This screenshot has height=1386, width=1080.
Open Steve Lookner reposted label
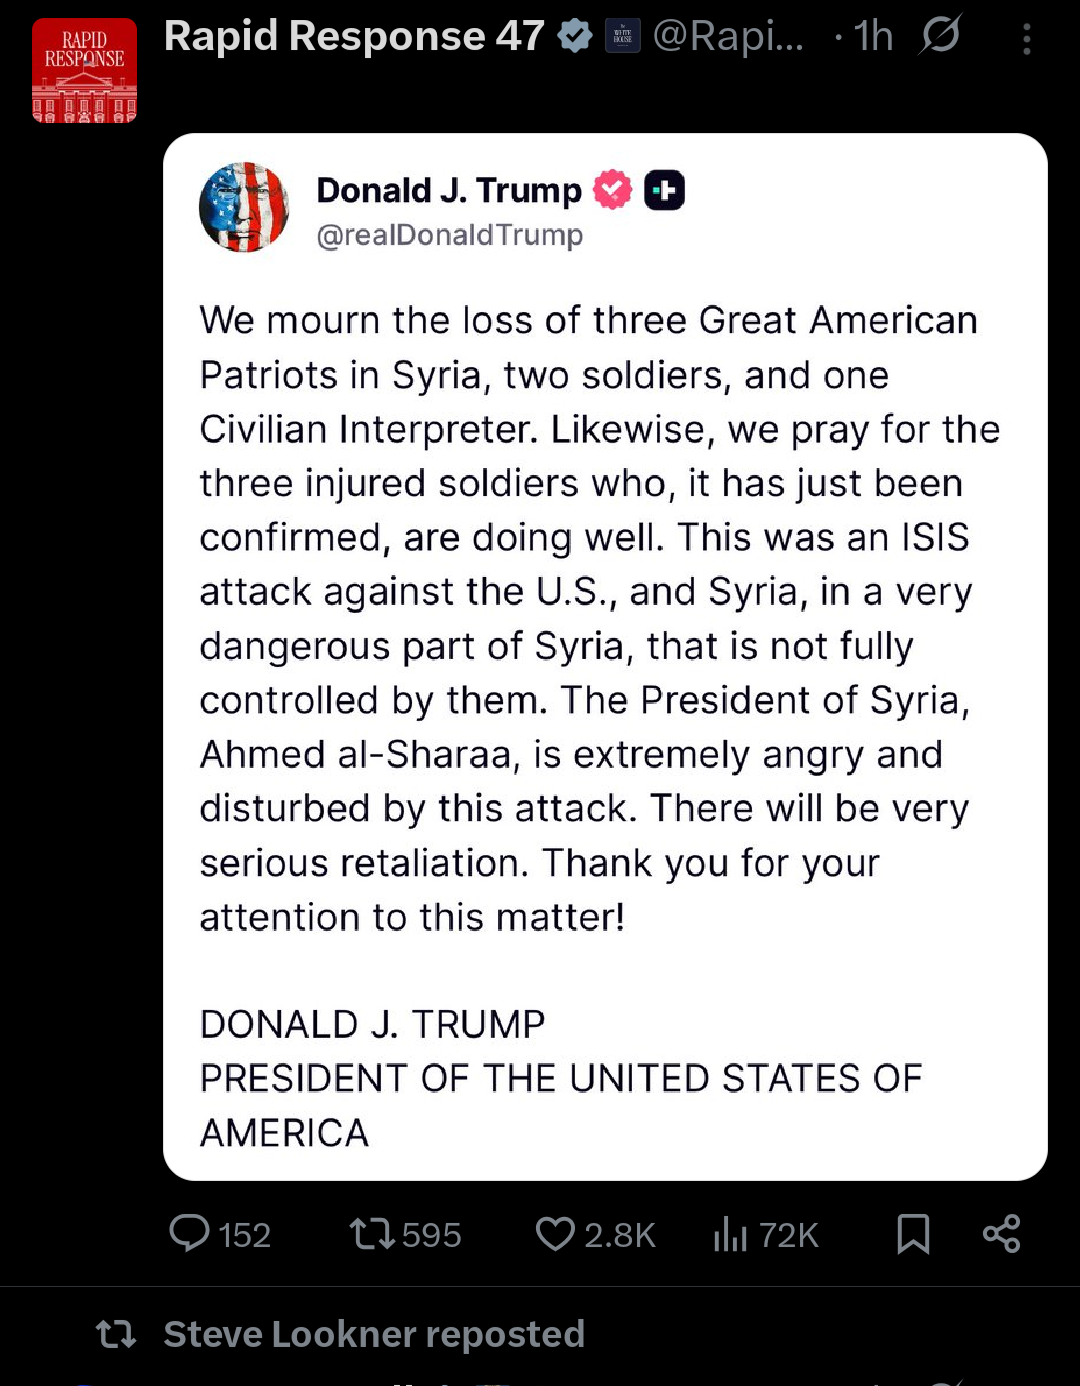(x=374, y=1334)
